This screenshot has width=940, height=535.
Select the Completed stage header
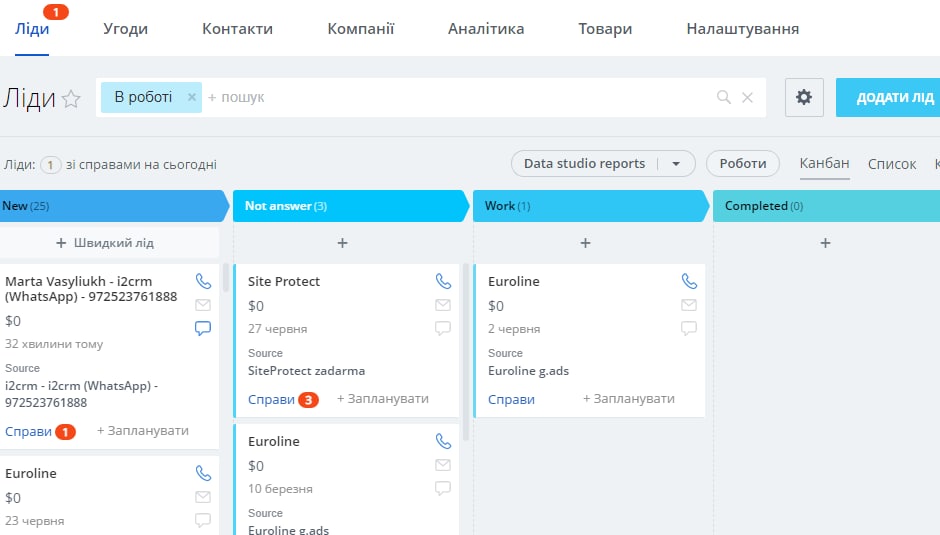pyautogui.click(x=827, y=206)
